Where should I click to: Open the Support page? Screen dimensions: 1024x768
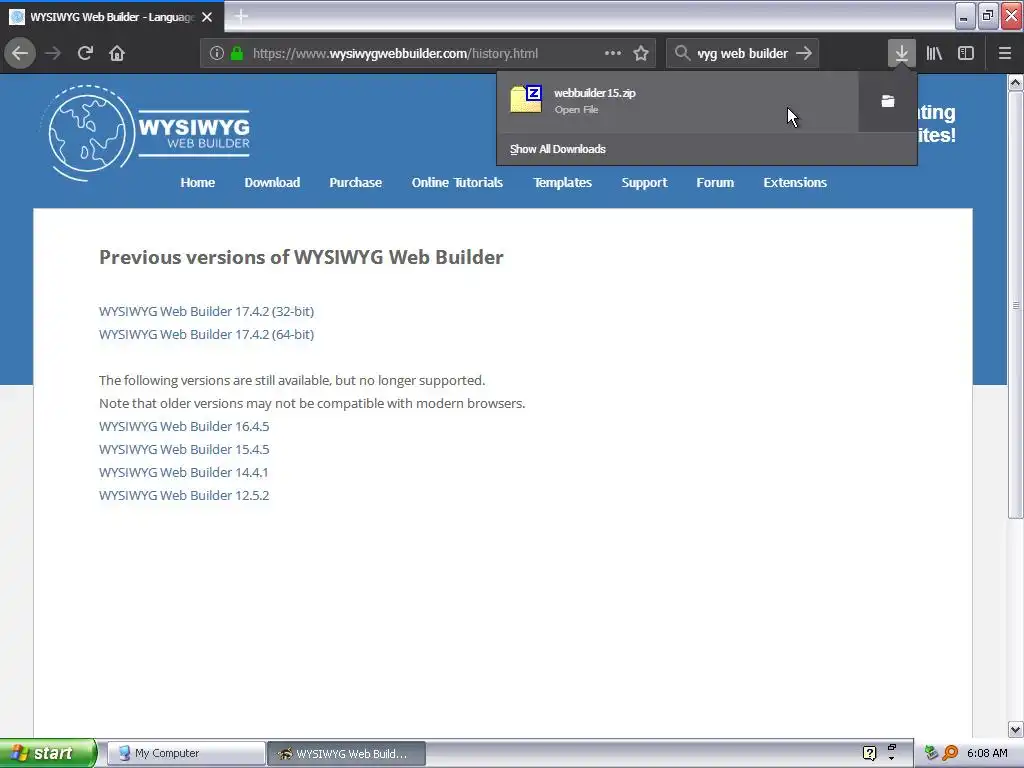pyautogui.click(x=645, y=183)
